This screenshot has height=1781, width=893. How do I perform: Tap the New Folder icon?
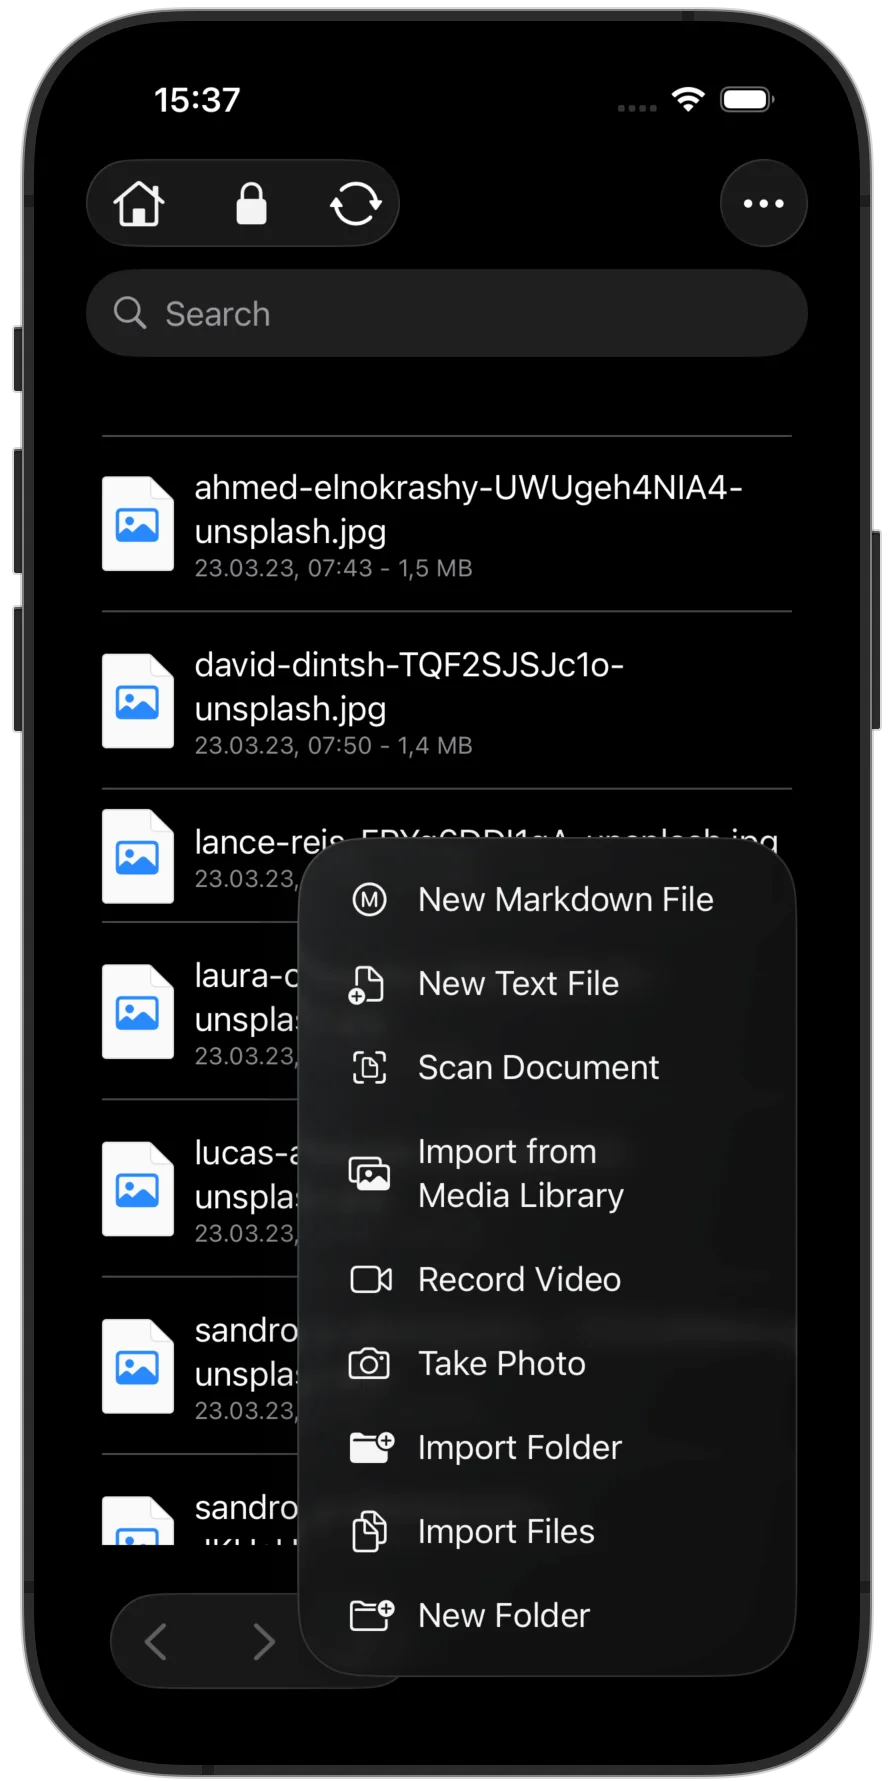point(371,1616)
